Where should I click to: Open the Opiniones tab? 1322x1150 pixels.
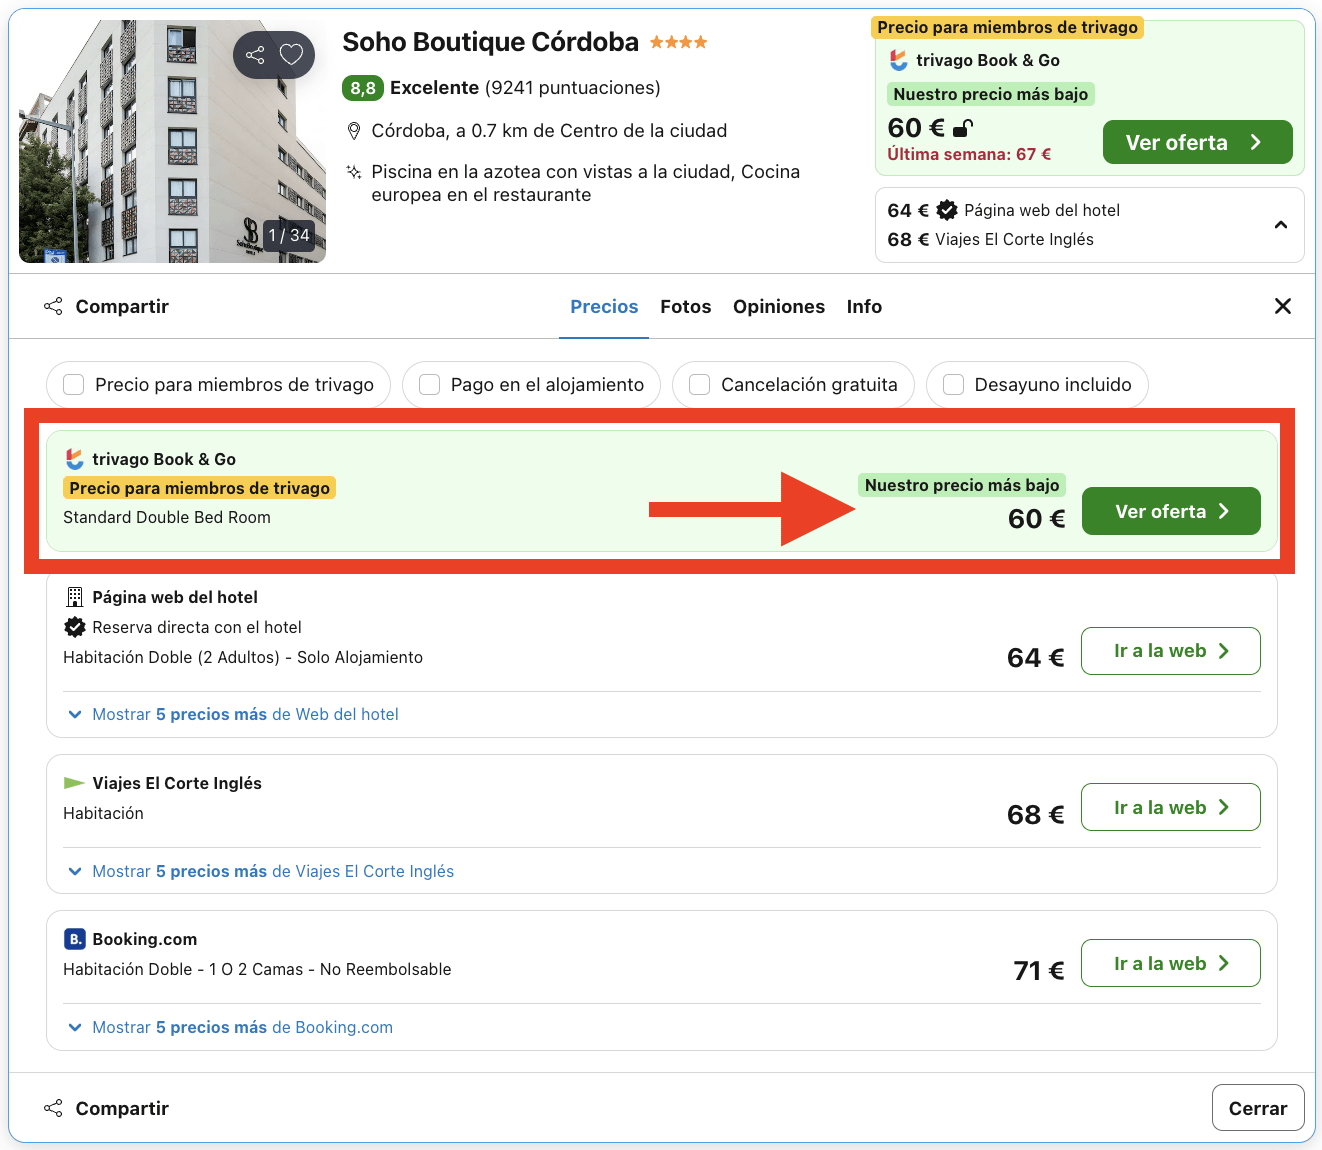(x=778, y=307)
